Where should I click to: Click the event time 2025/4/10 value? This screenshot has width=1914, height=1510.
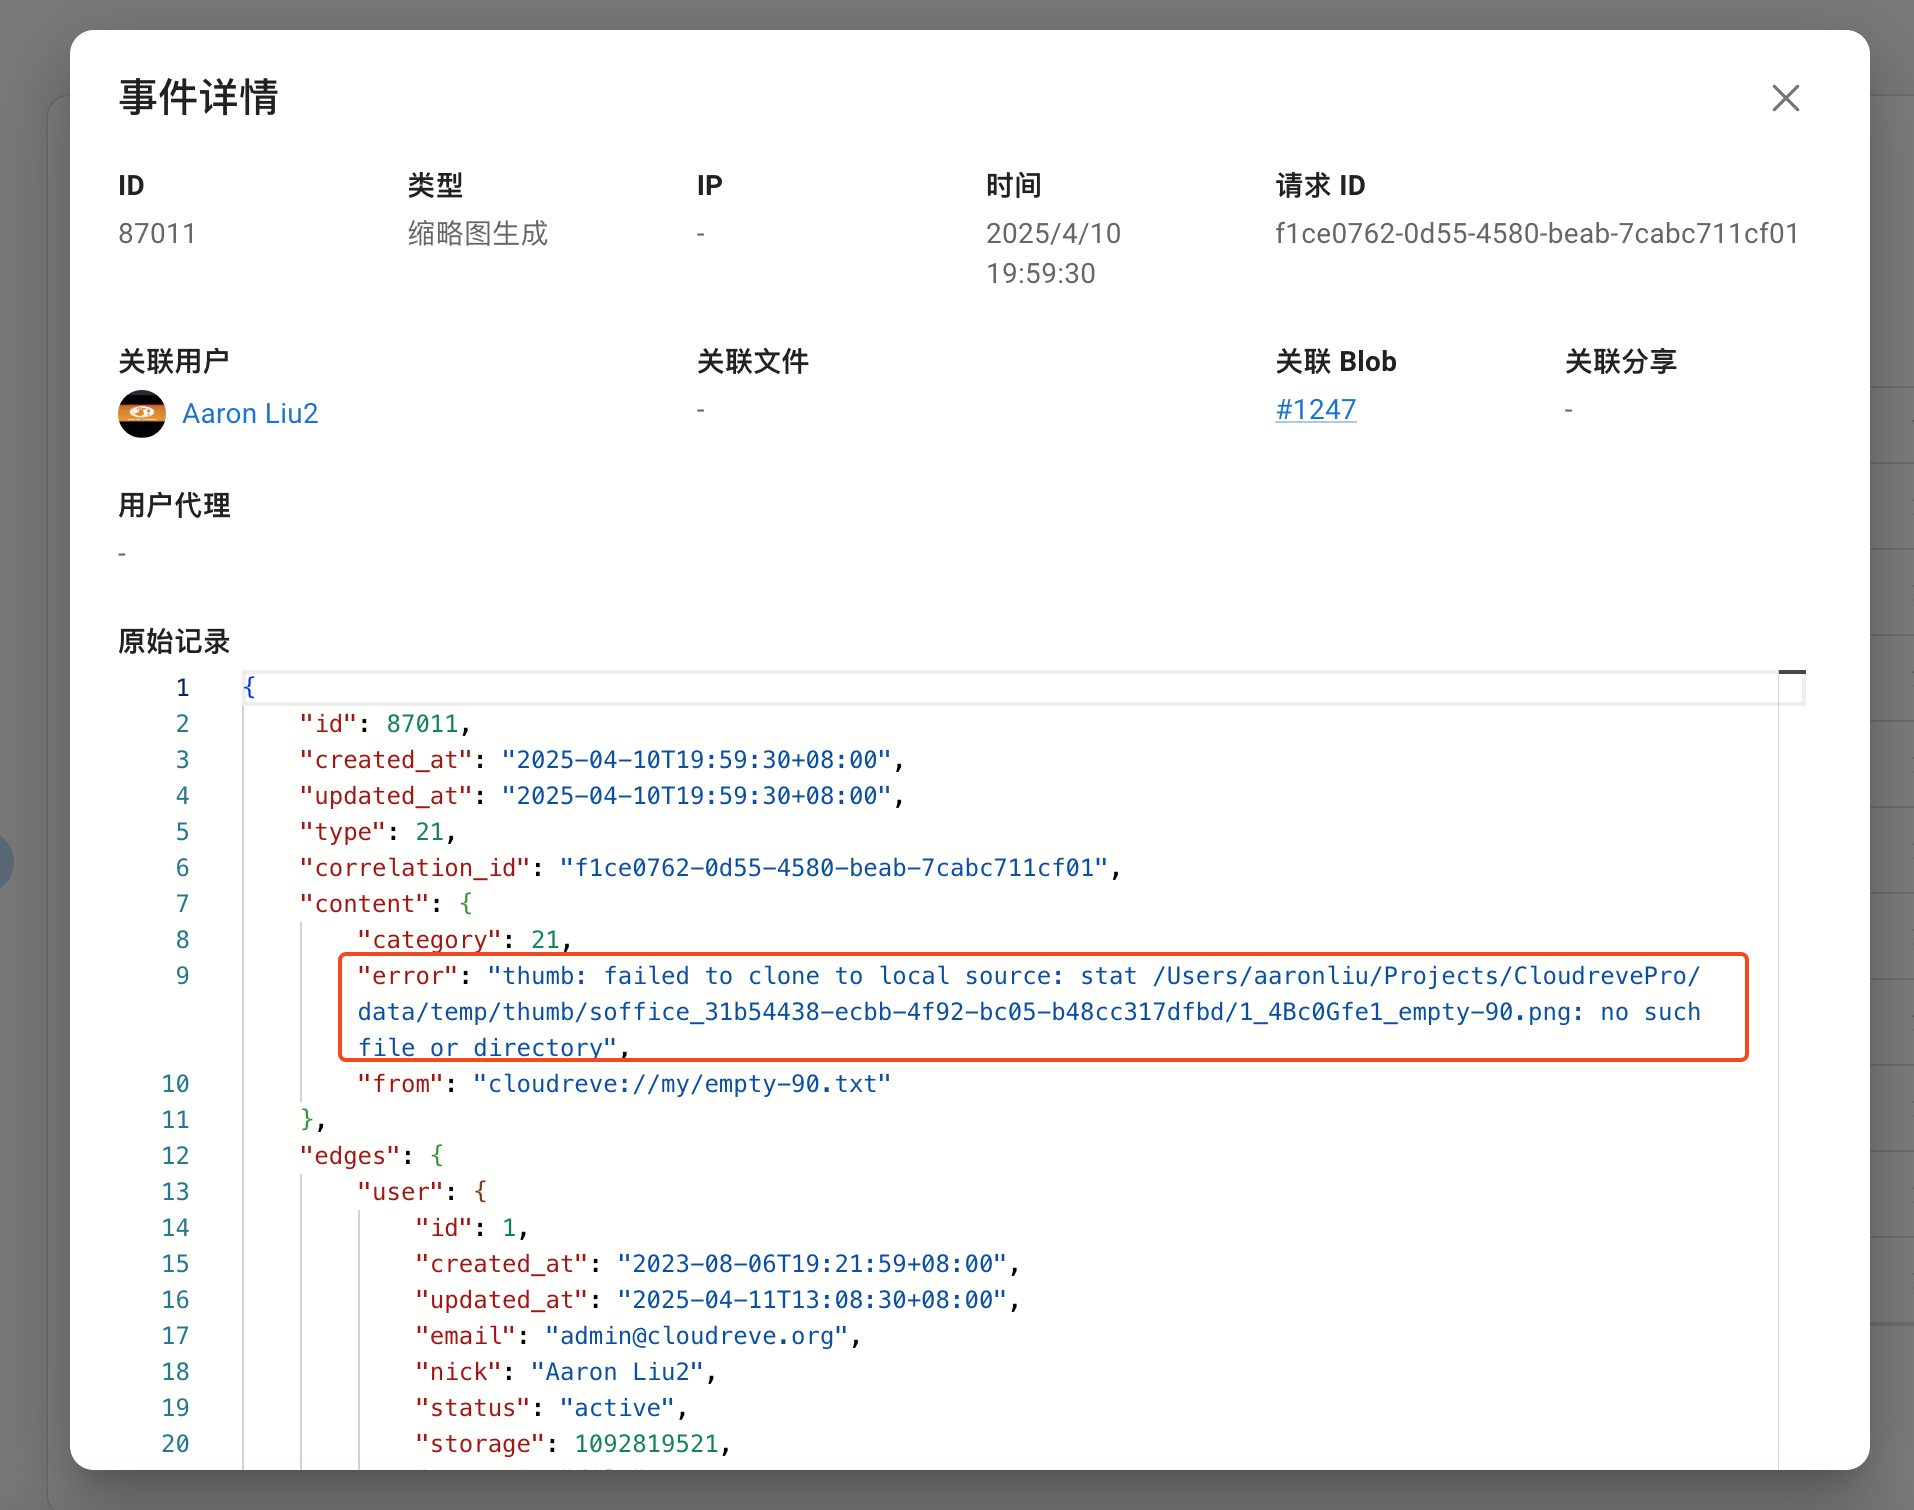point(1052,234)
